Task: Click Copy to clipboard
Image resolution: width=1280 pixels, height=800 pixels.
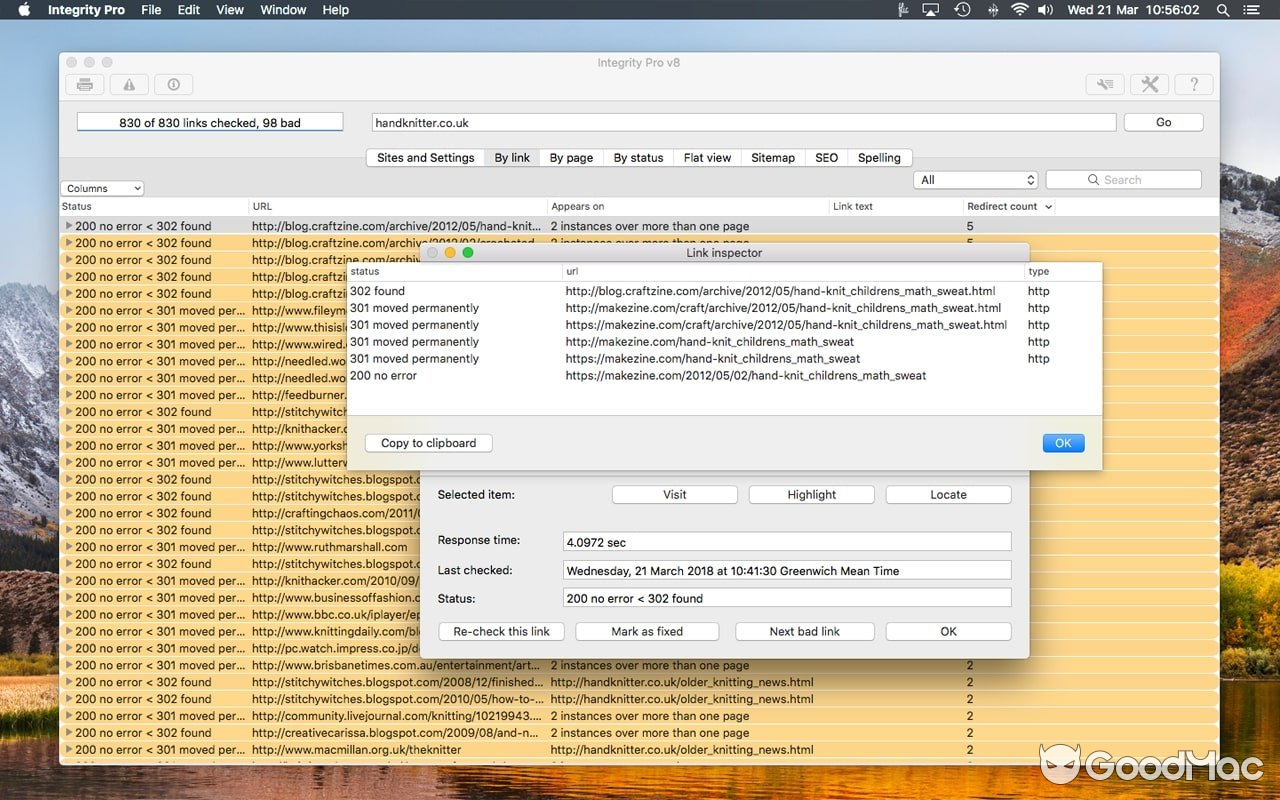Action: point(428,443)
